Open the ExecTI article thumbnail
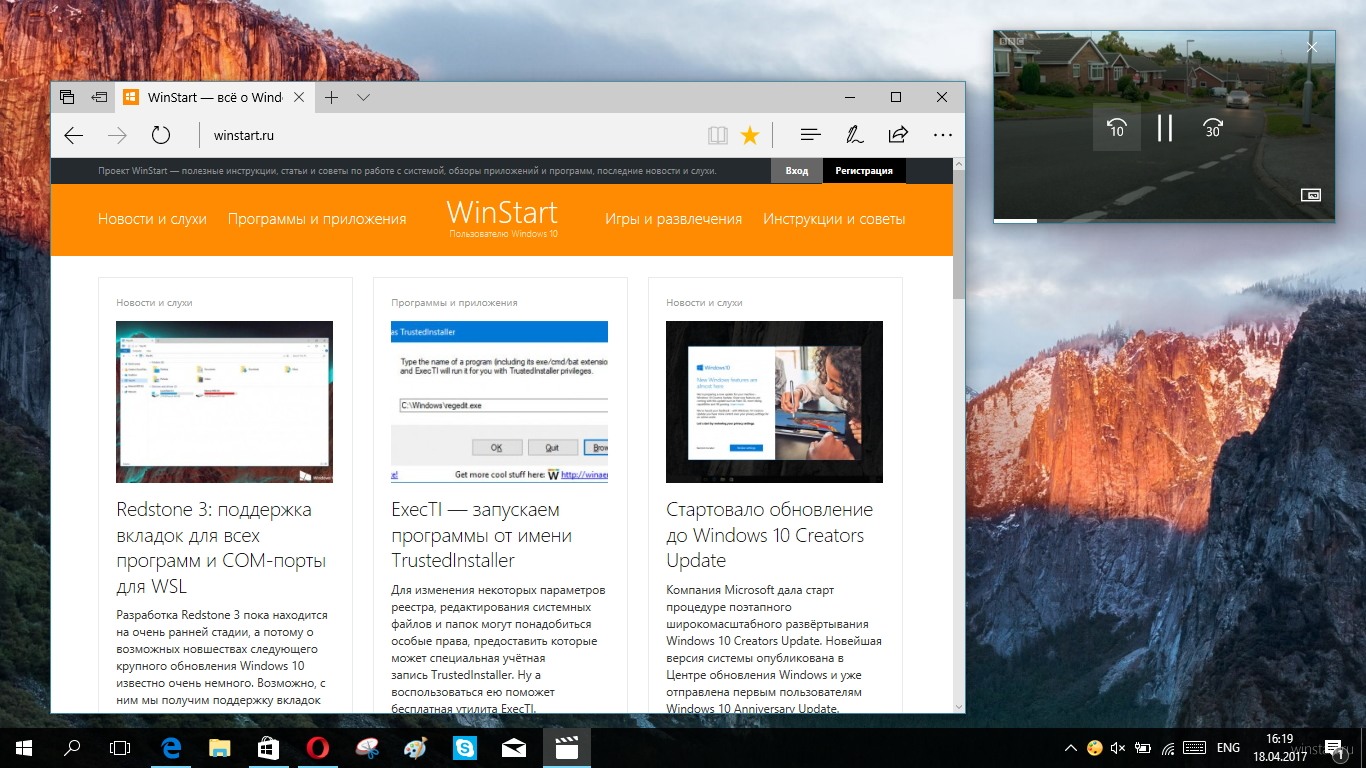 click(499, 402)
